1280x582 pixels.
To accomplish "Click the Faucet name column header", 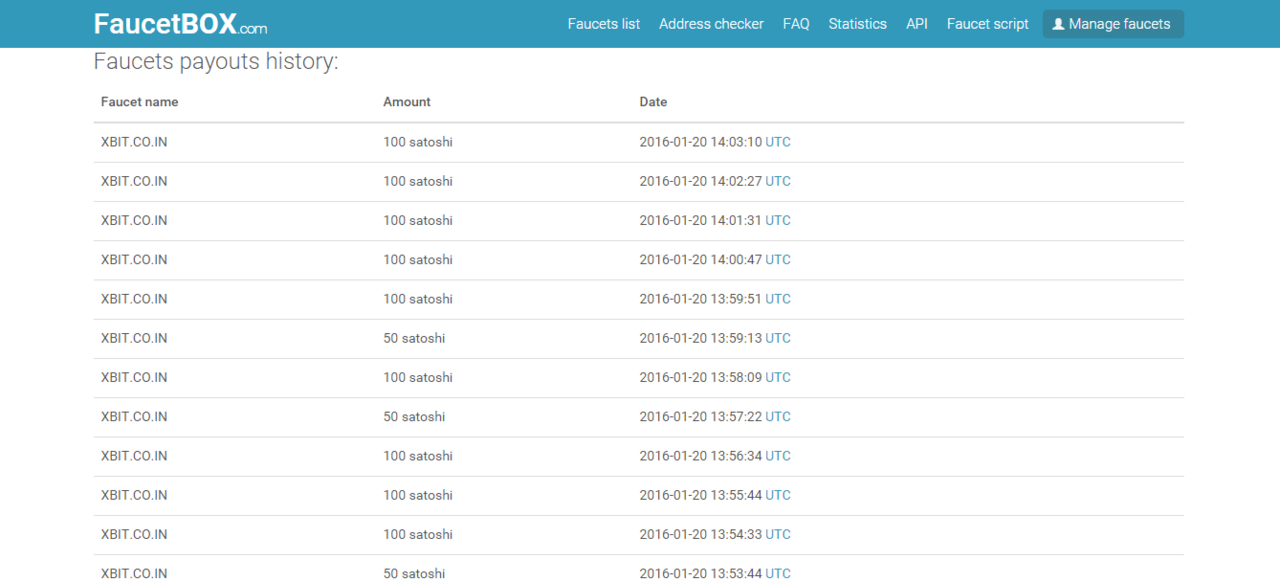I will [139, 102].
